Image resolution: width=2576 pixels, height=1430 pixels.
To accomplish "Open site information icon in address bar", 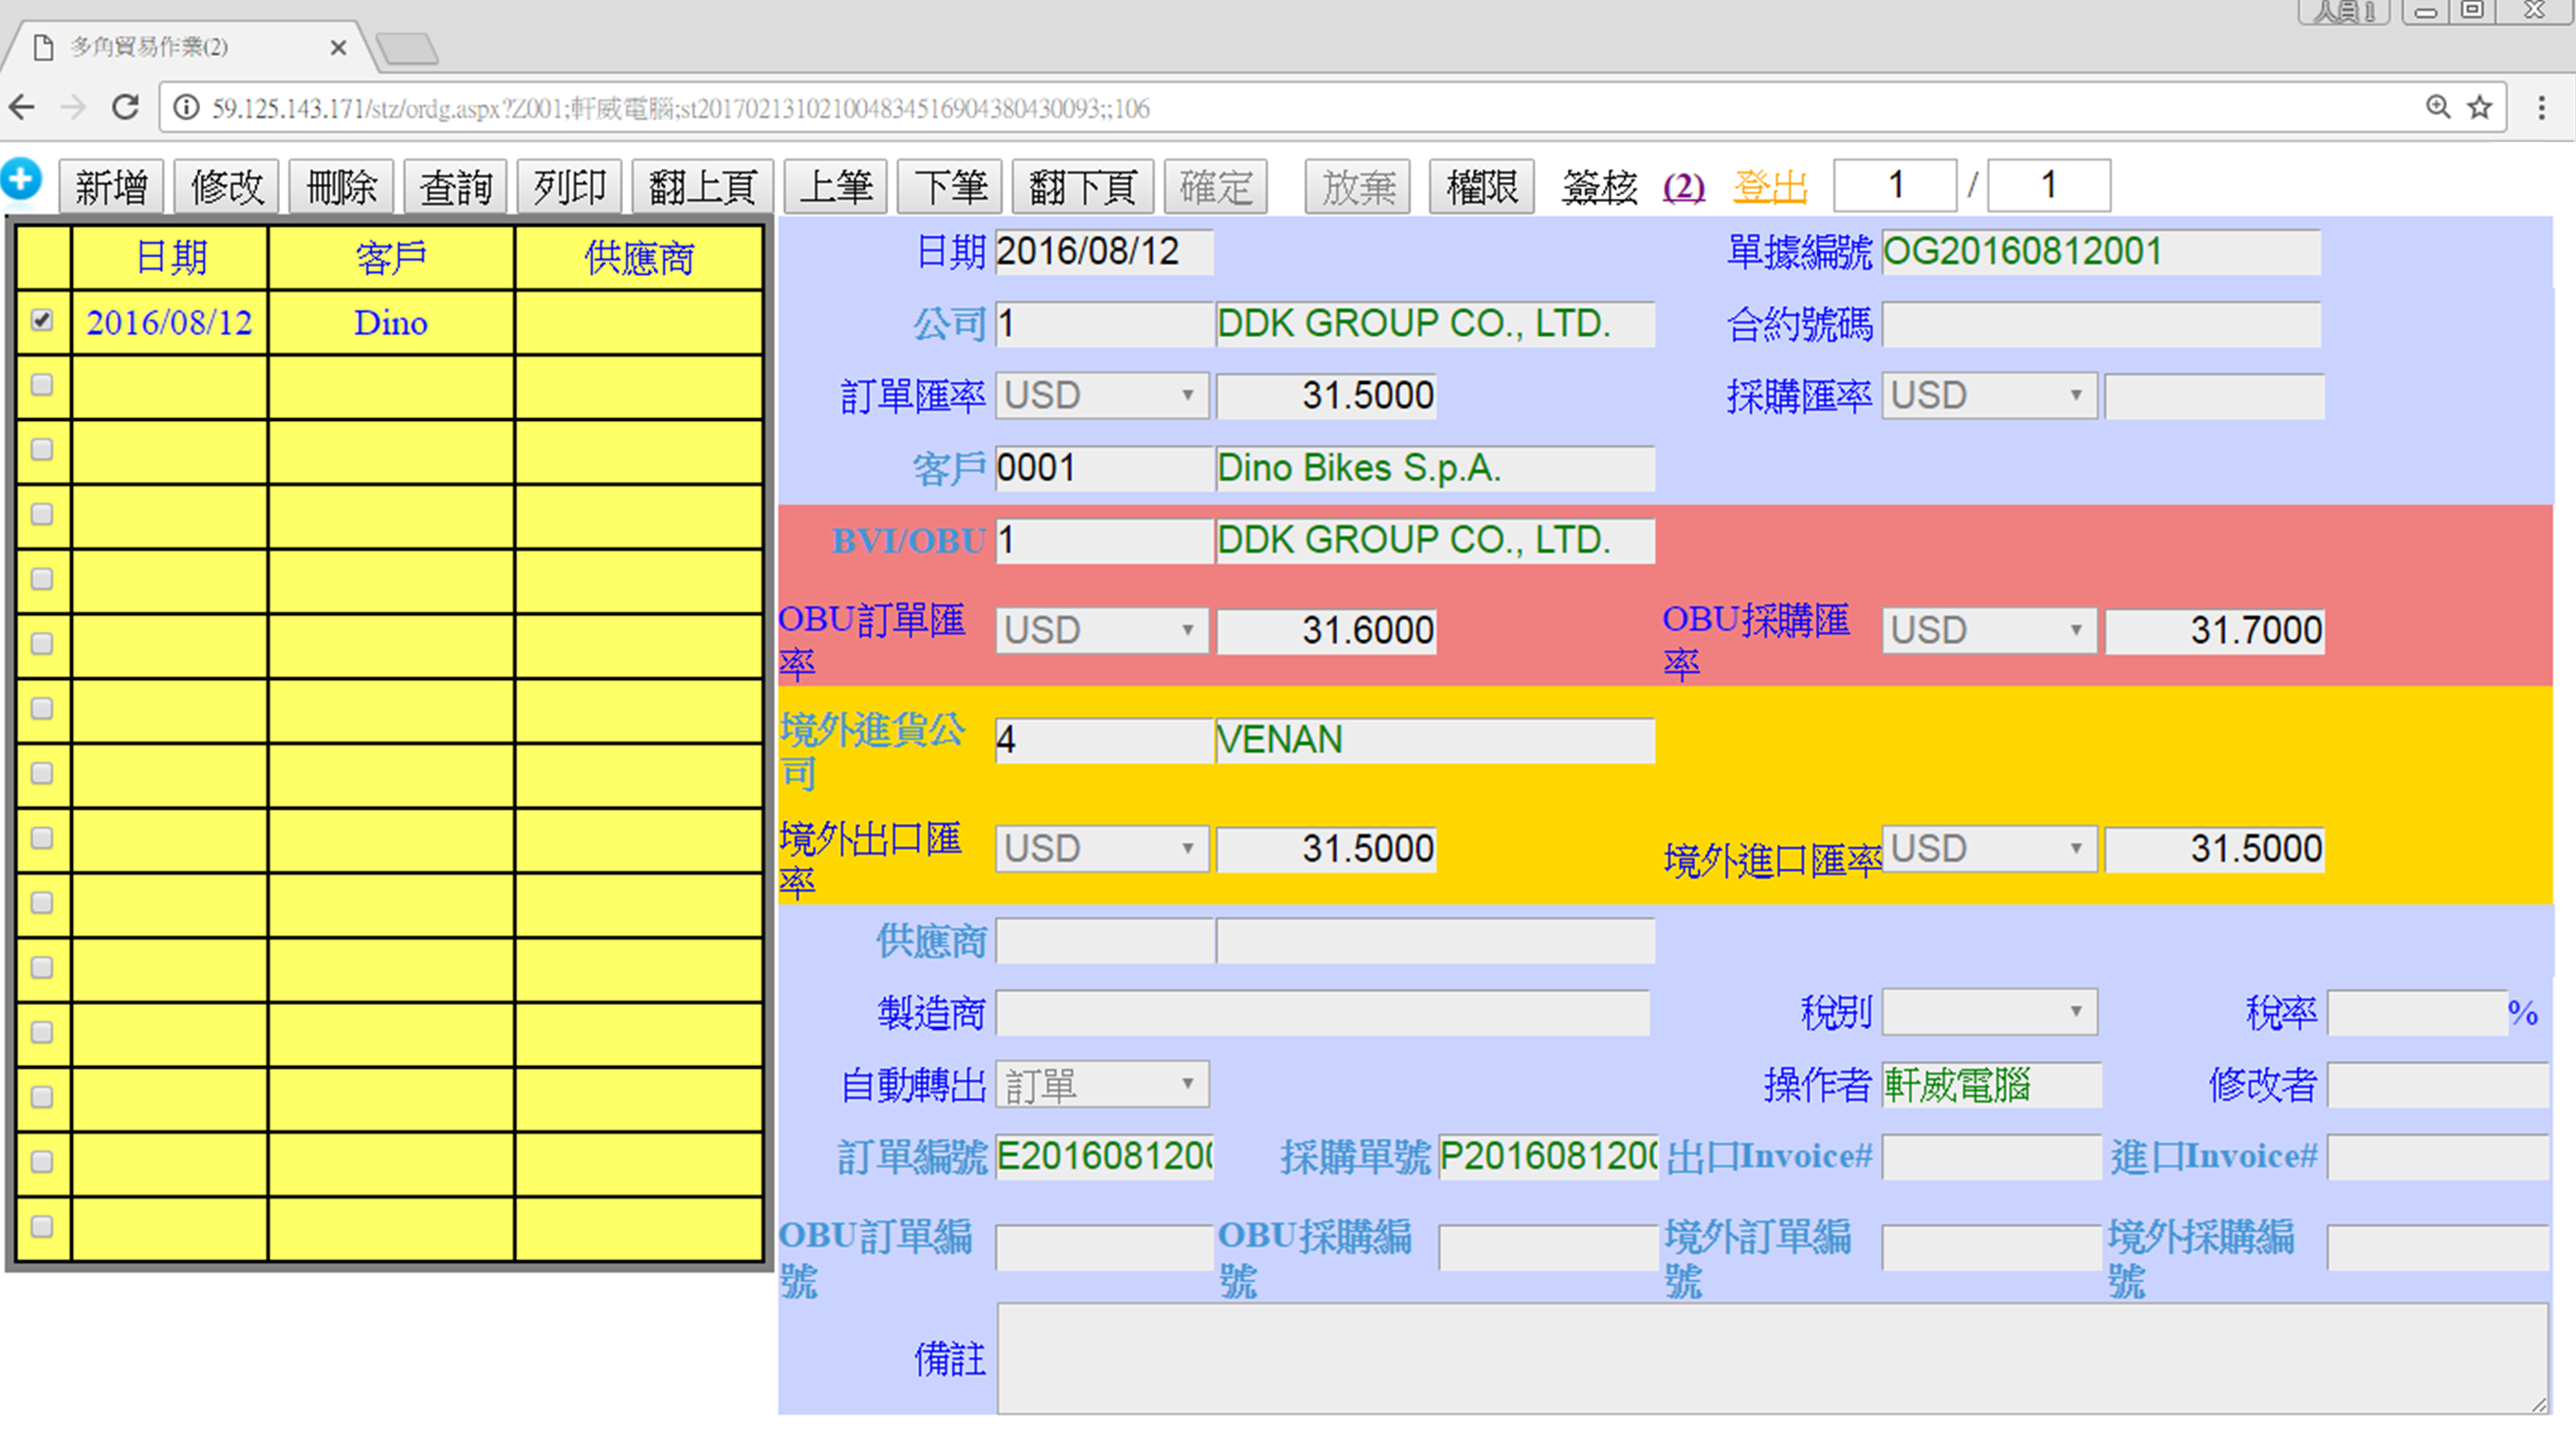I will [x=187, y=107].
